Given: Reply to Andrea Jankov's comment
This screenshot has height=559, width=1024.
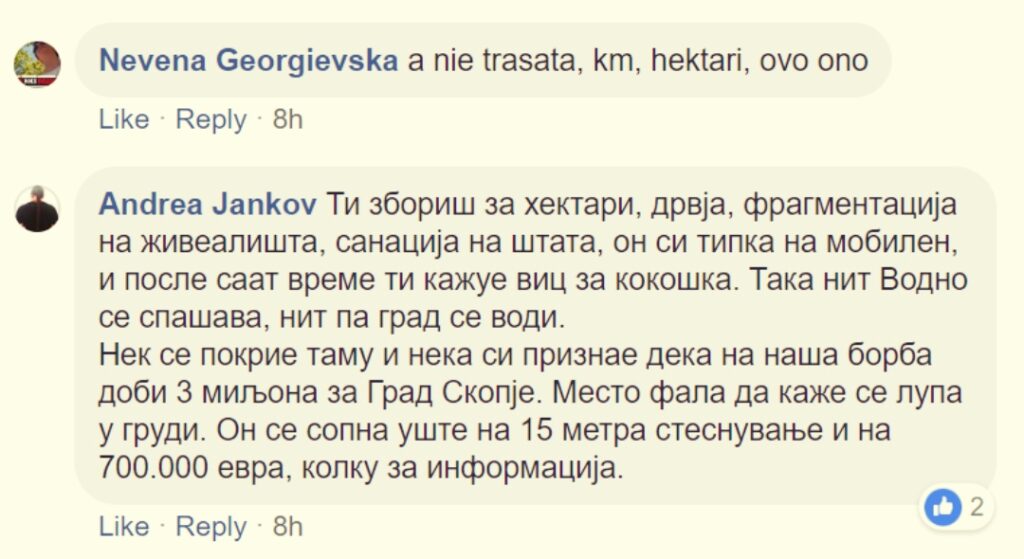Looking at the screenshot, I should pos(211,526).
